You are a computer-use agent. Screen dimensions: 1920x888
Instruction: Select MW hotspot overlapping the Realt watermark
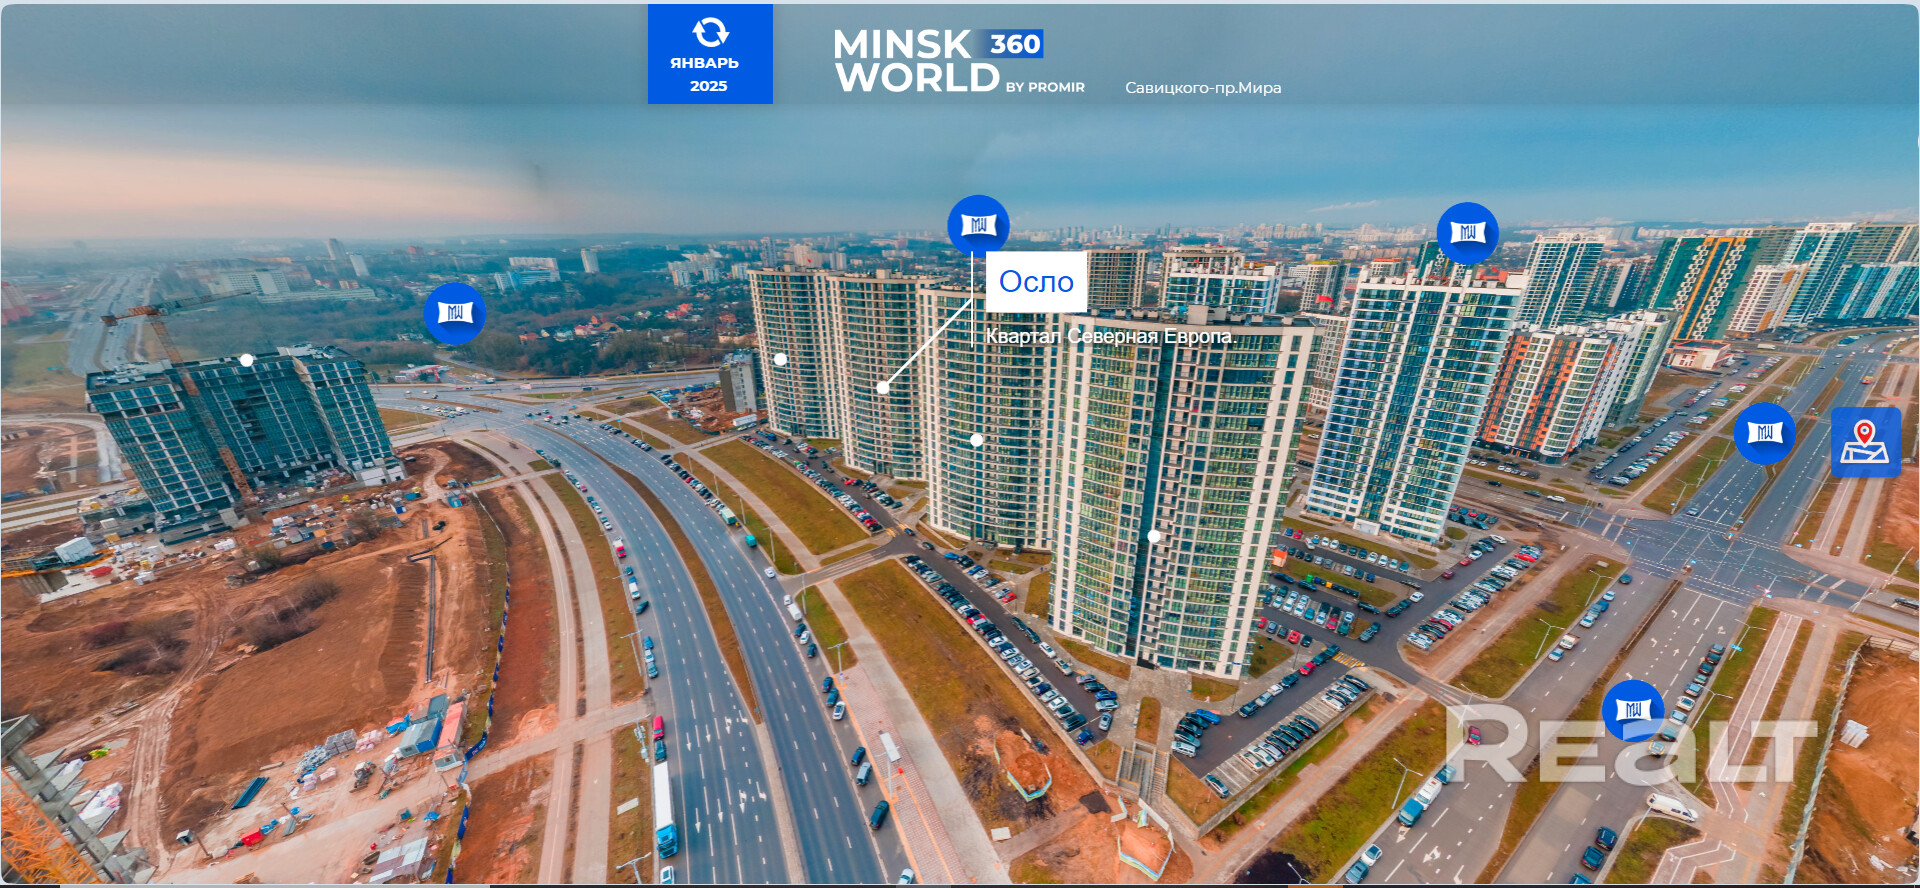tap(1632, 710)
